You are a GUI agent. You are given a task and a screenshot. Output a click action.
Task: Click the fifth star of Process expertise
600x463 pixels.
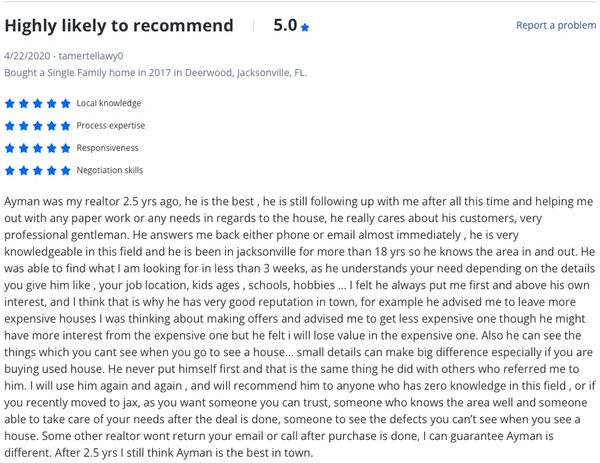(66, 126)
